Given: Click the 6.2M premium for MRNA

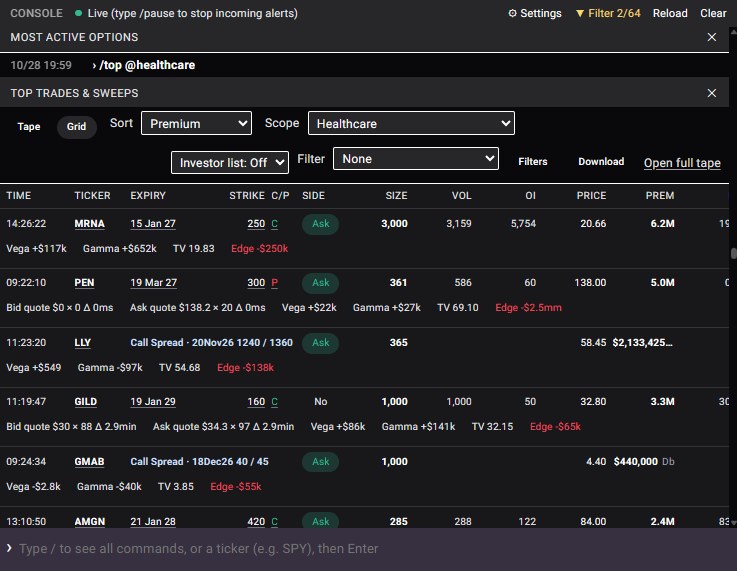Looking at the screenshot, I should point(662,224).
